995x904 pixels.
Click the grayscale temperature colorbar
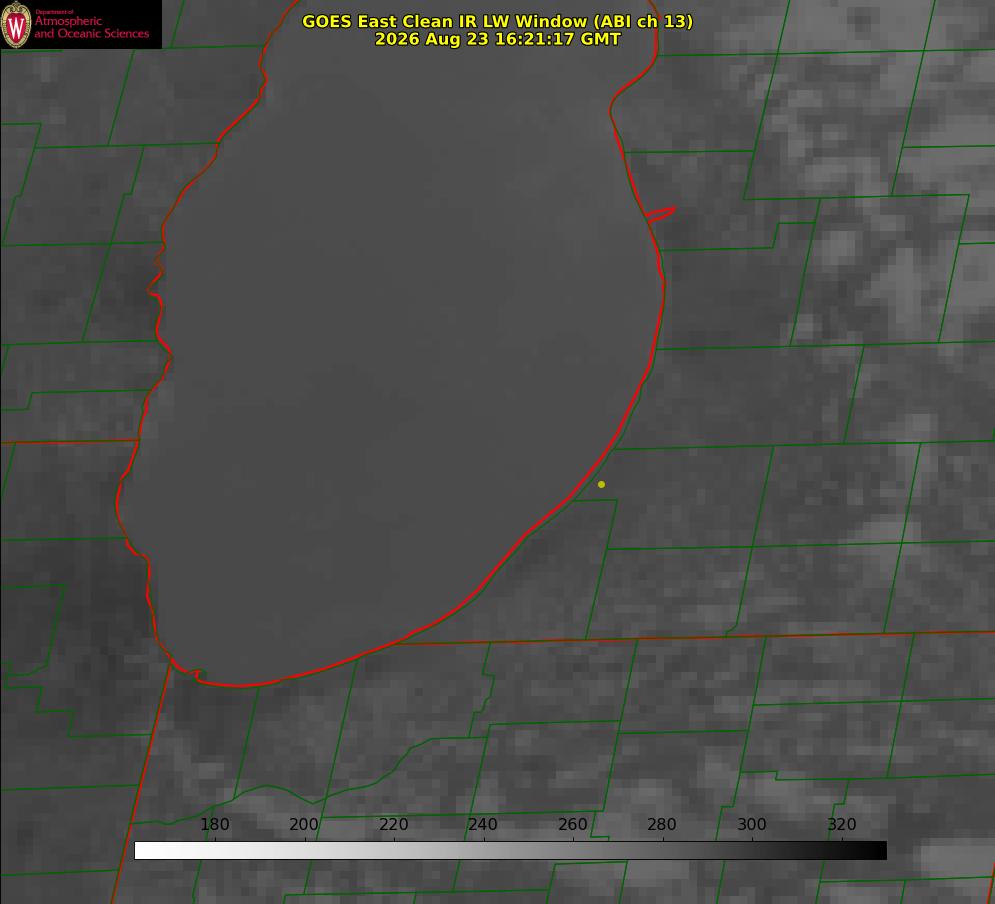[x=510, y=850]
